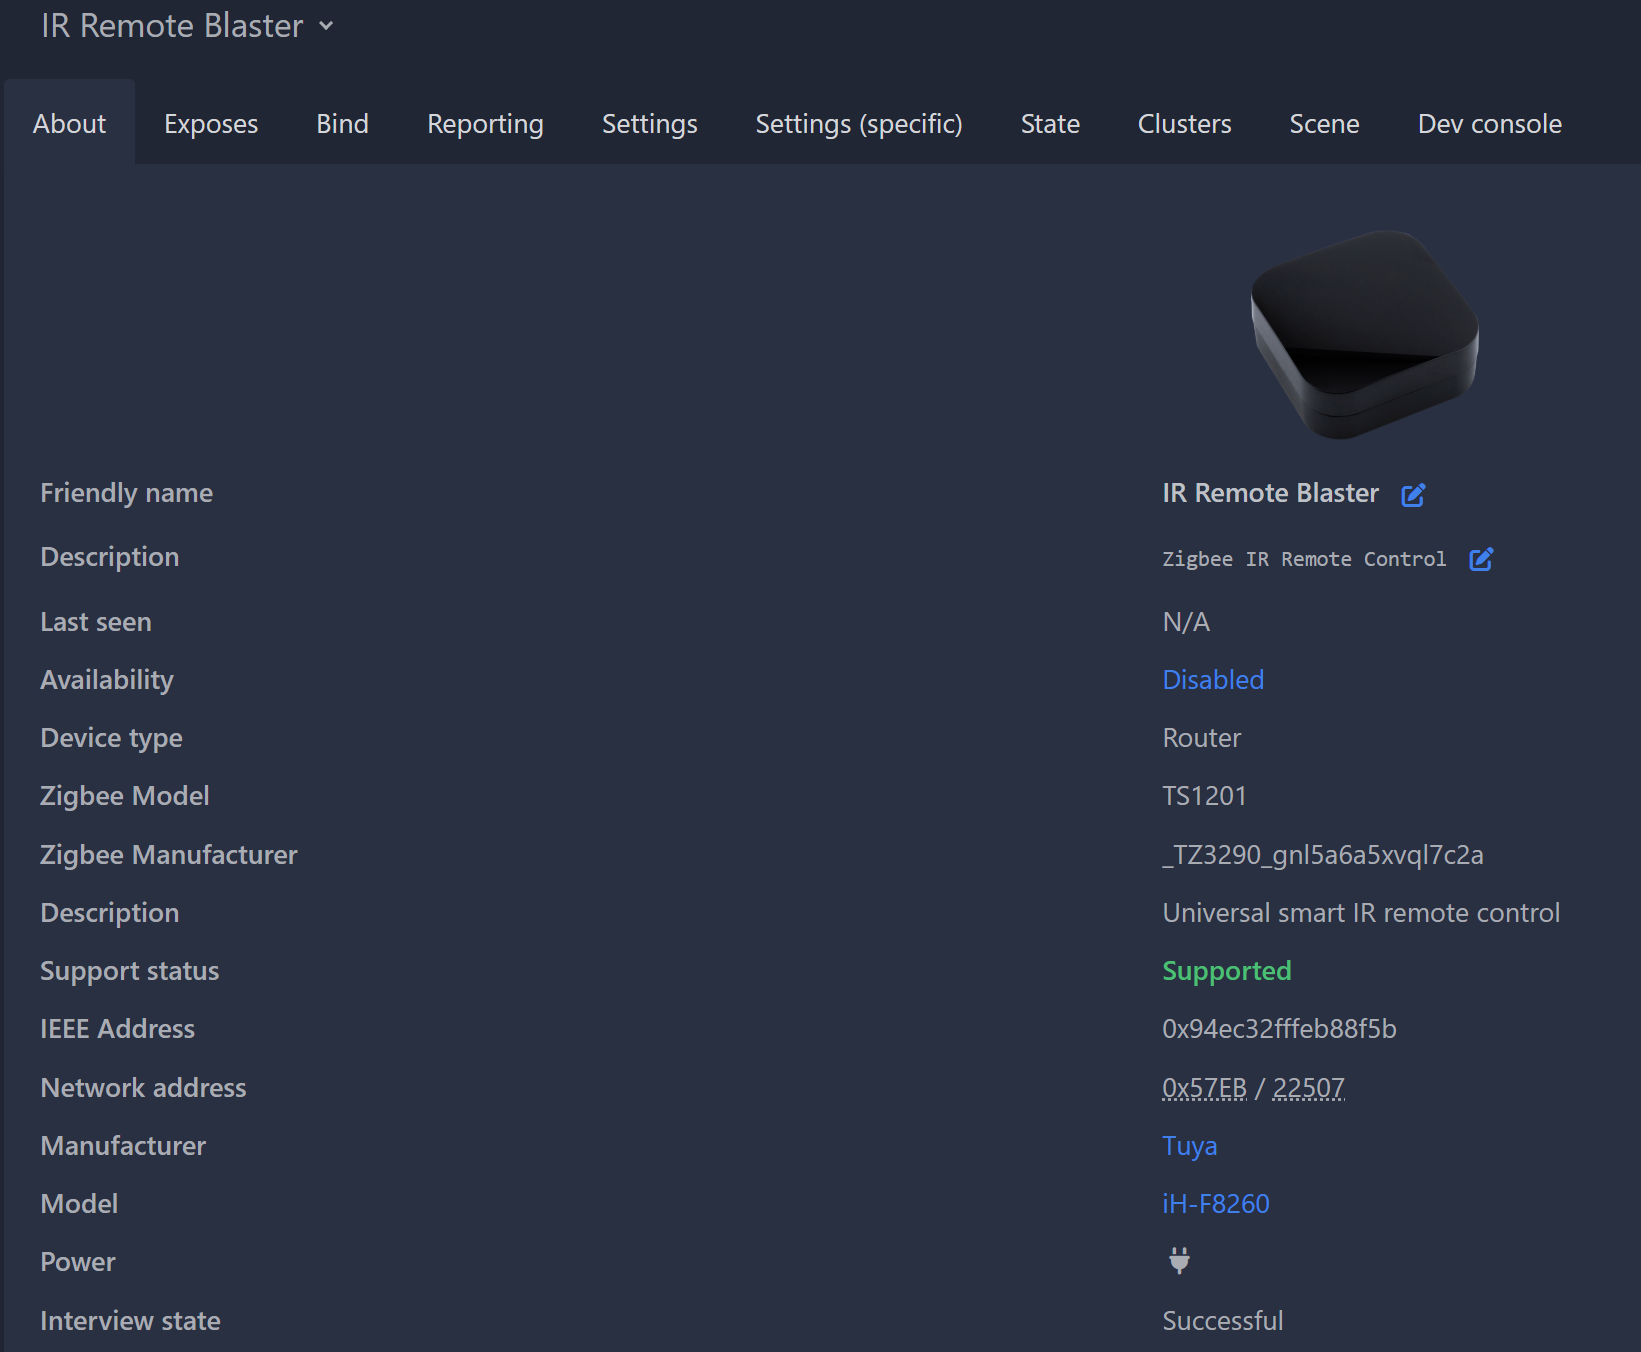Switch to the Scene tab

pyautogui.click(x=1324, y=124)
